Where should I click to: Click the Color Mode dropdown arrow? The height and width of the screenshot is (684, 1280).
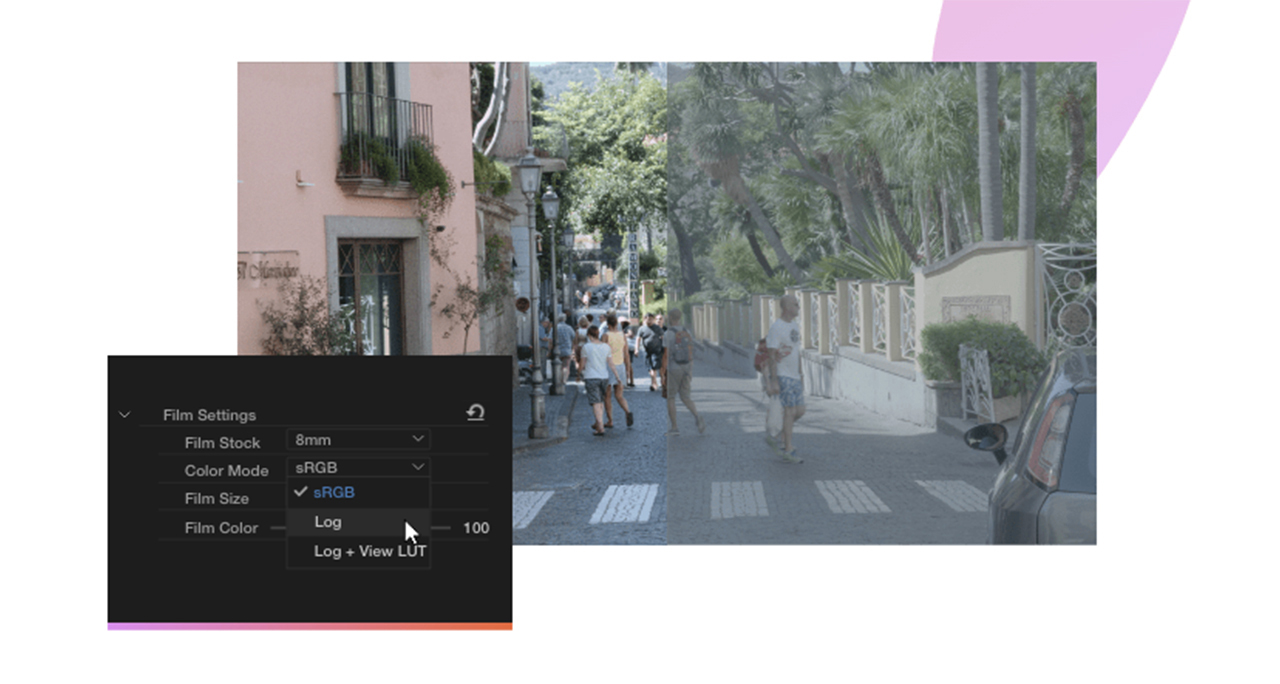416,467
